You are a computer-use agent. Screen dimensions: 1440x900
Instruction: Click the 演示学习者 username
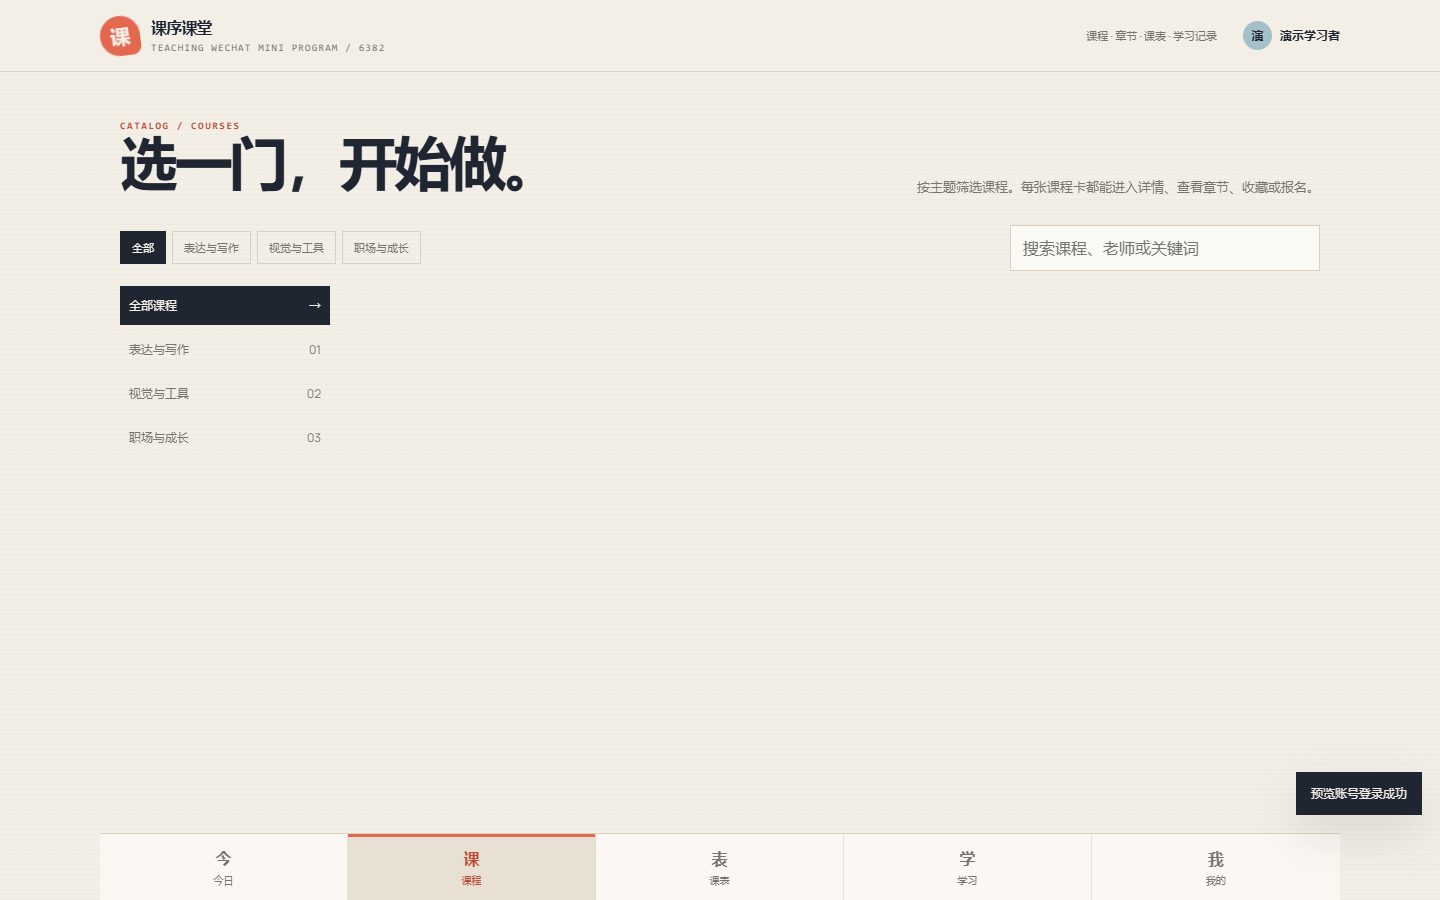click(1310, 36)
